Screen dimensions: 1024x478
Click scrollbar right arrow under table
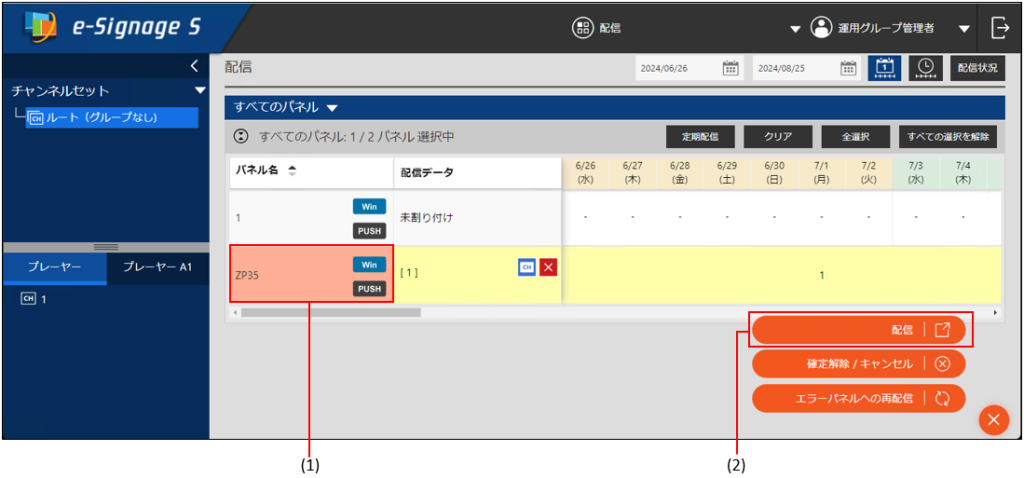tap(995, 313)
